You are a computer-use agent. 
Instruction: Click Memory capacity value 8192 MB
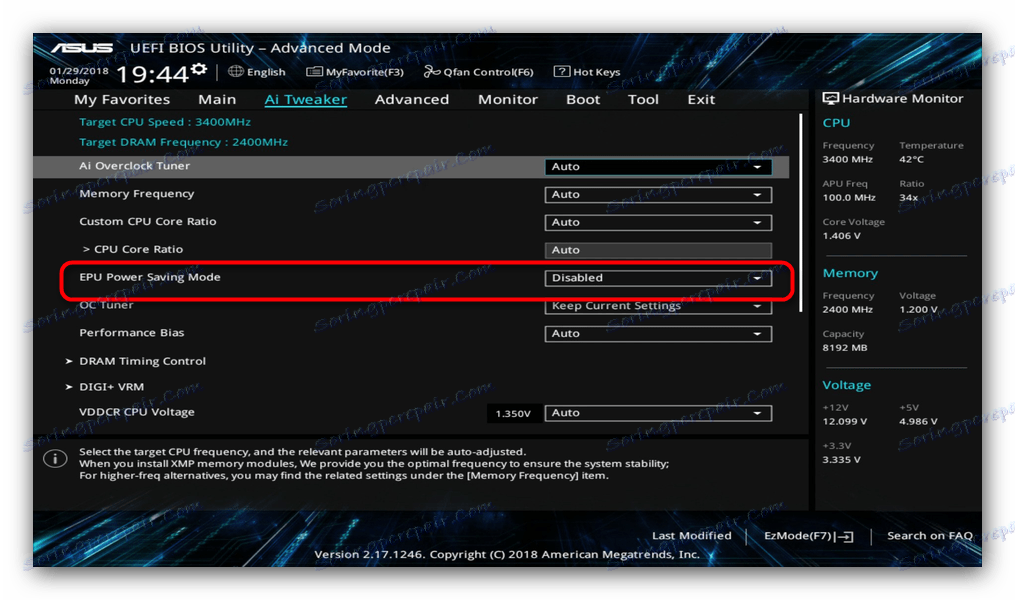tap(845, 348)
